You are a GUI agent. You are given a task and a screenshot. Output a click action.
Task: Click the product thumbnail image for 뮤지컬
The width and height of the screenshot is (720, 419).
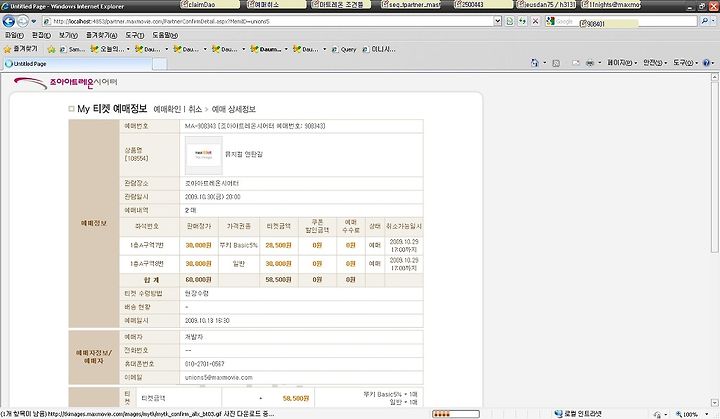tap(203, 155)
